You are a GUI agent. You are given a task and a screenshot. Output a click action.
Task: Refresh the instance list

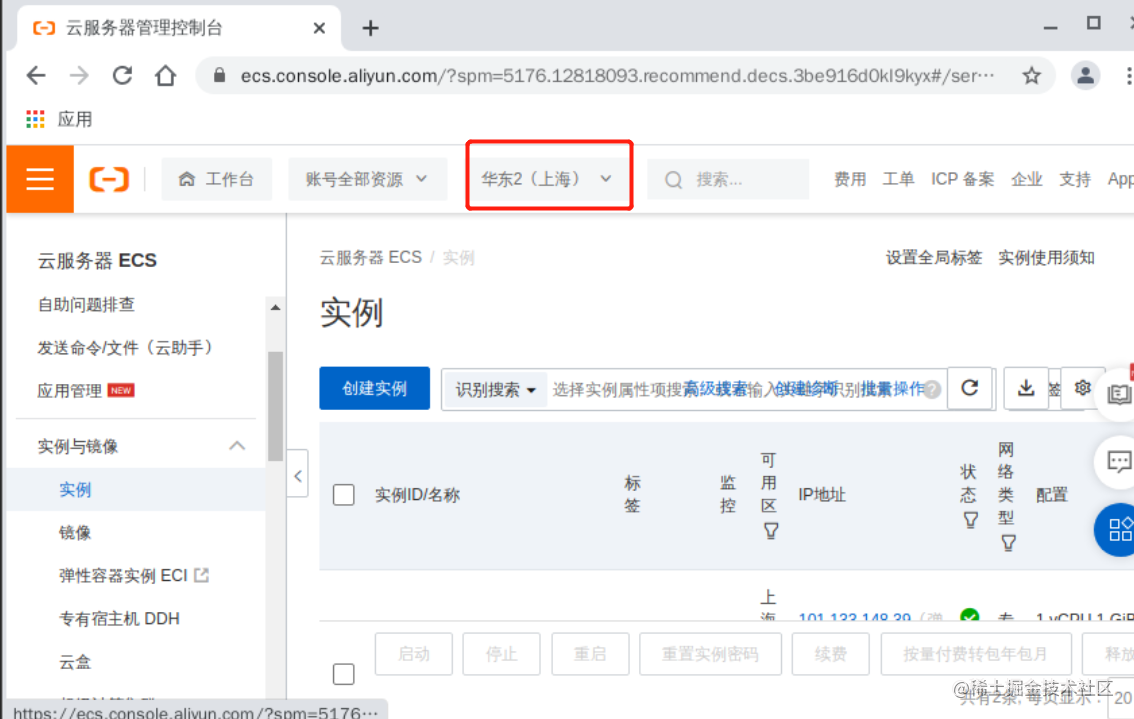pos(969,388)
